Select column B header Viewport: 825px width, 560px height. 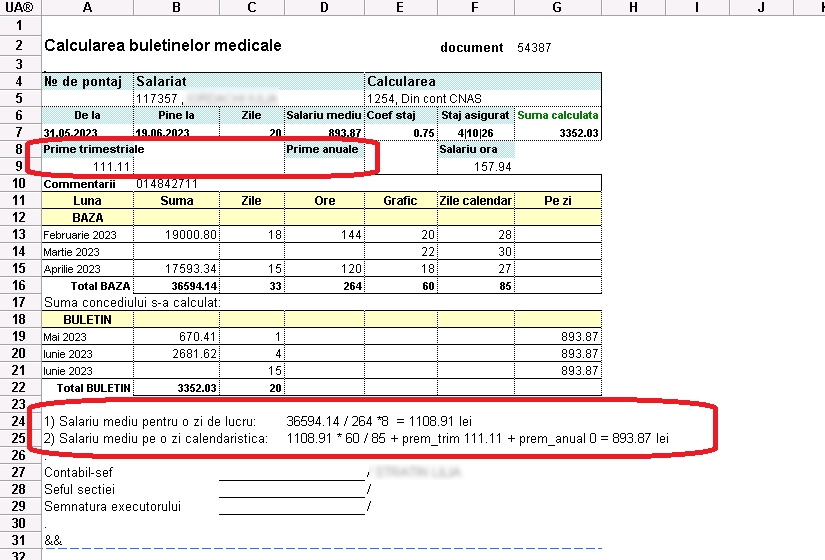176,7
